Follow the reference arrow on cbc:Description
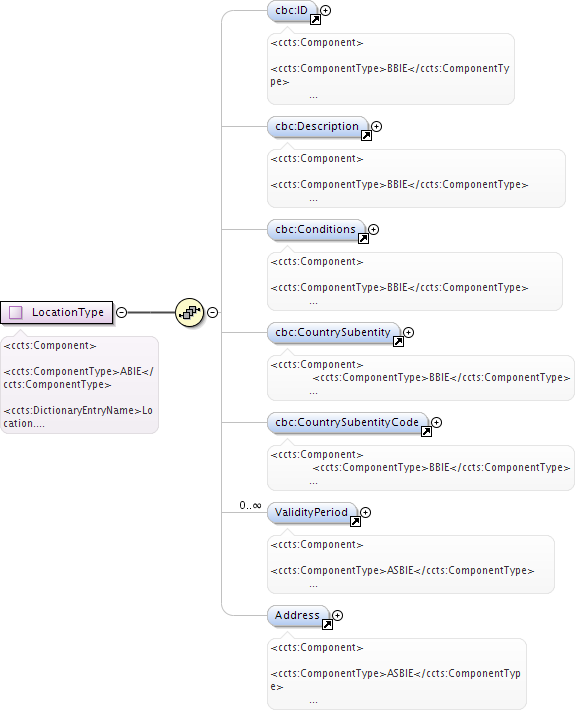 point(366,136)
